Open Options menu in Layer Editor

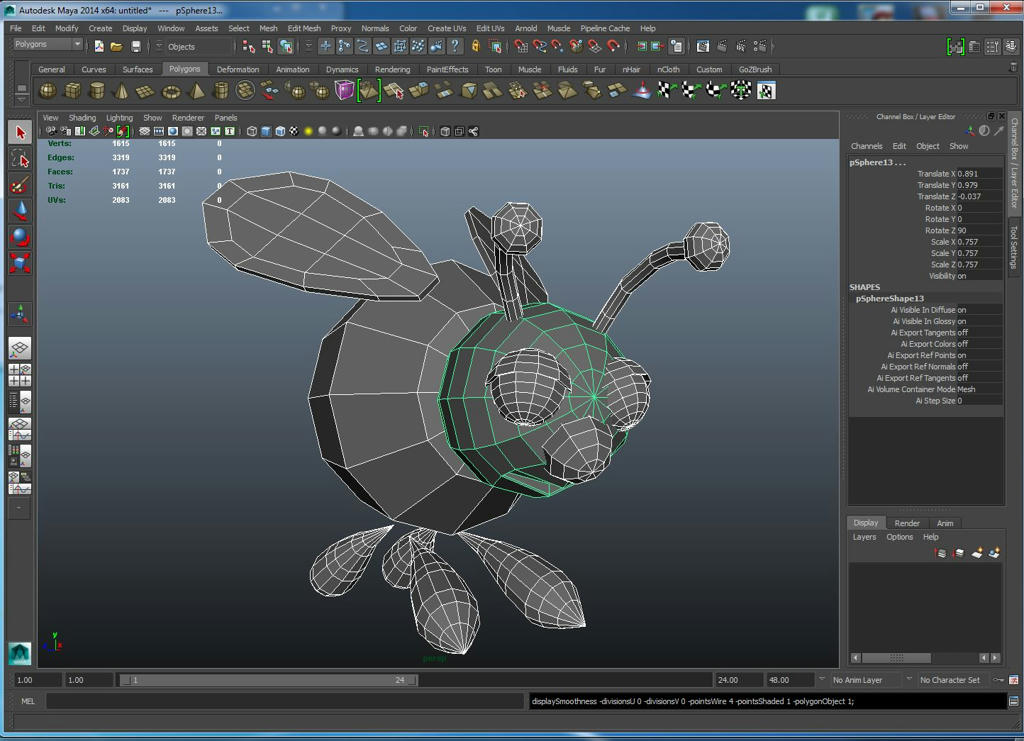coord(899,537)
